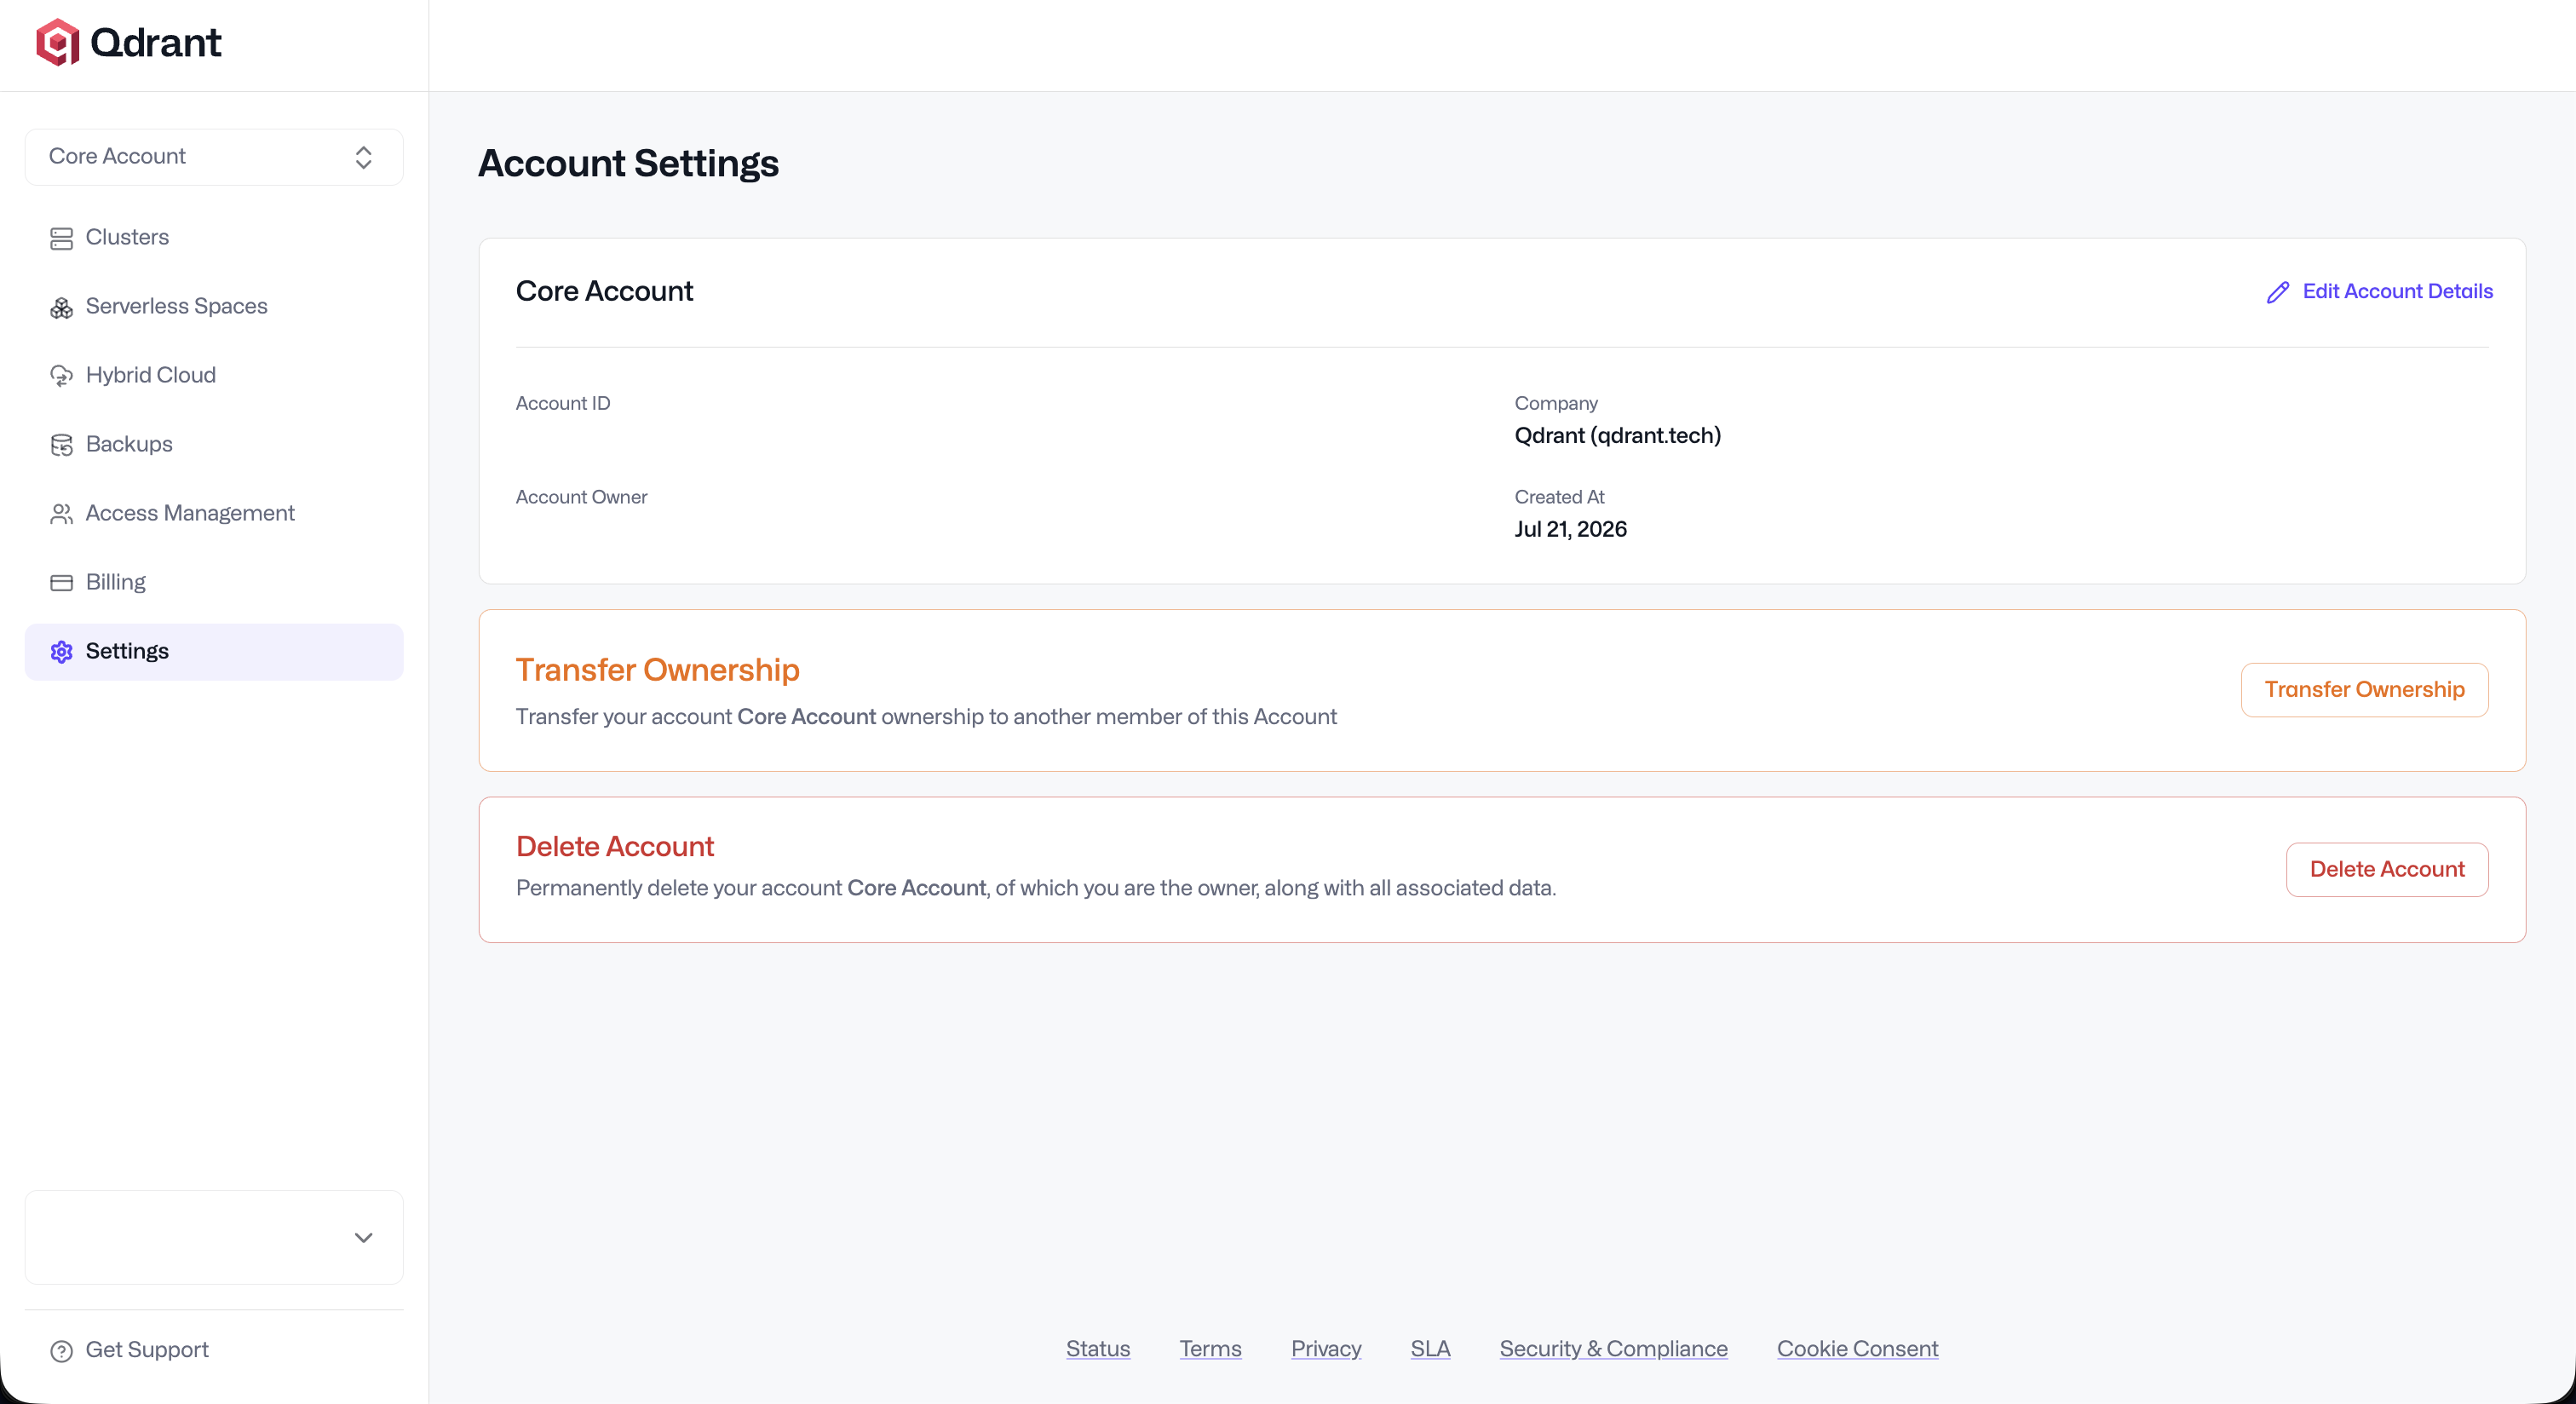The image size is (2576, 1404).
Task: Open the SLA footer link
Action: point(1430,1349)
